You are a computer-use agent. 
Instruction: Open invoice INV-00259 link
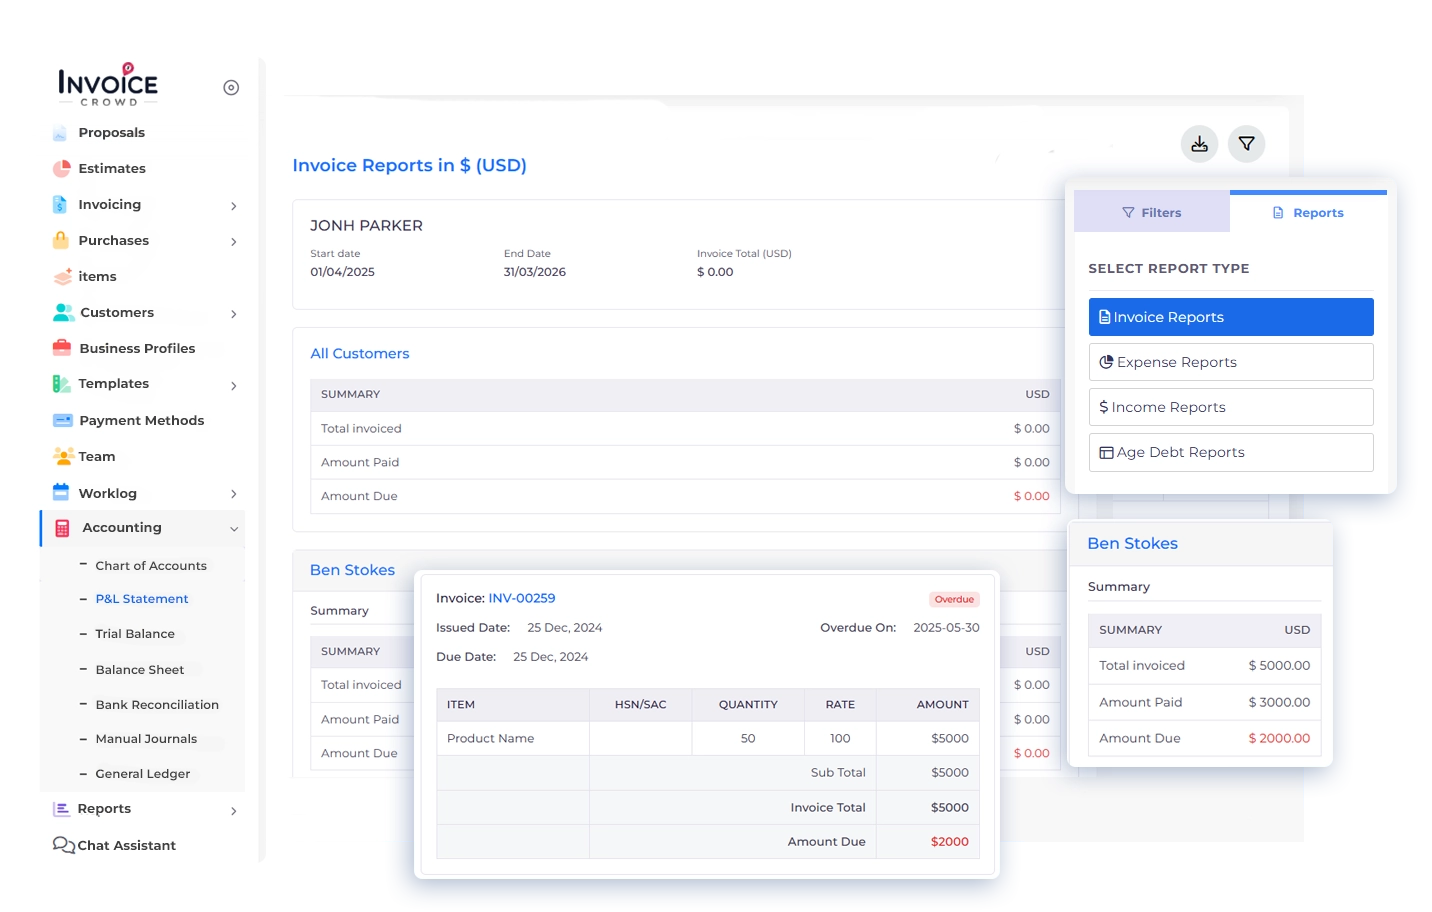[521, 598]
